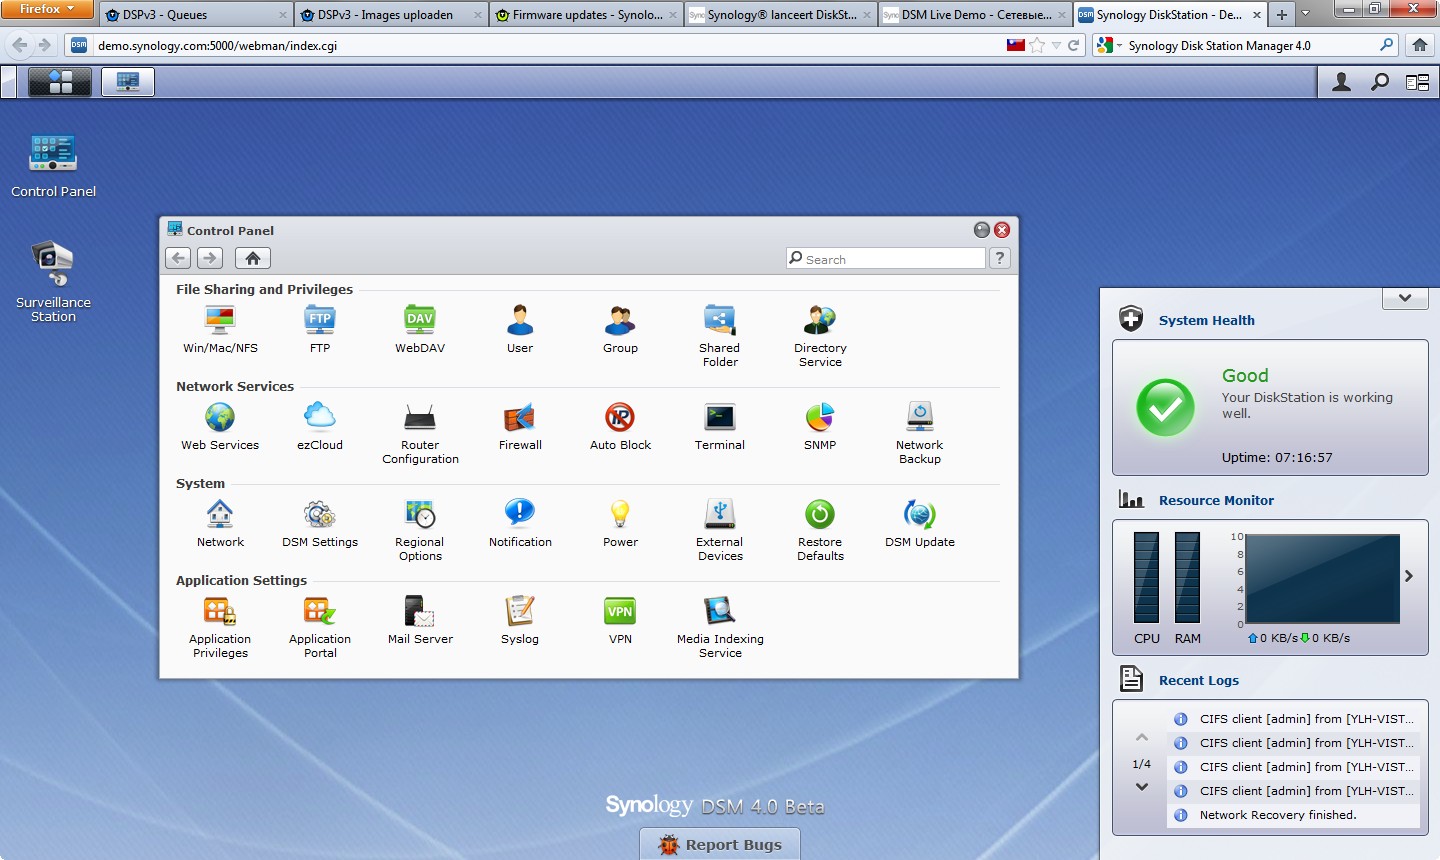Open Web Services settings
The image size is (1440, 860).
tap(220, 426)
